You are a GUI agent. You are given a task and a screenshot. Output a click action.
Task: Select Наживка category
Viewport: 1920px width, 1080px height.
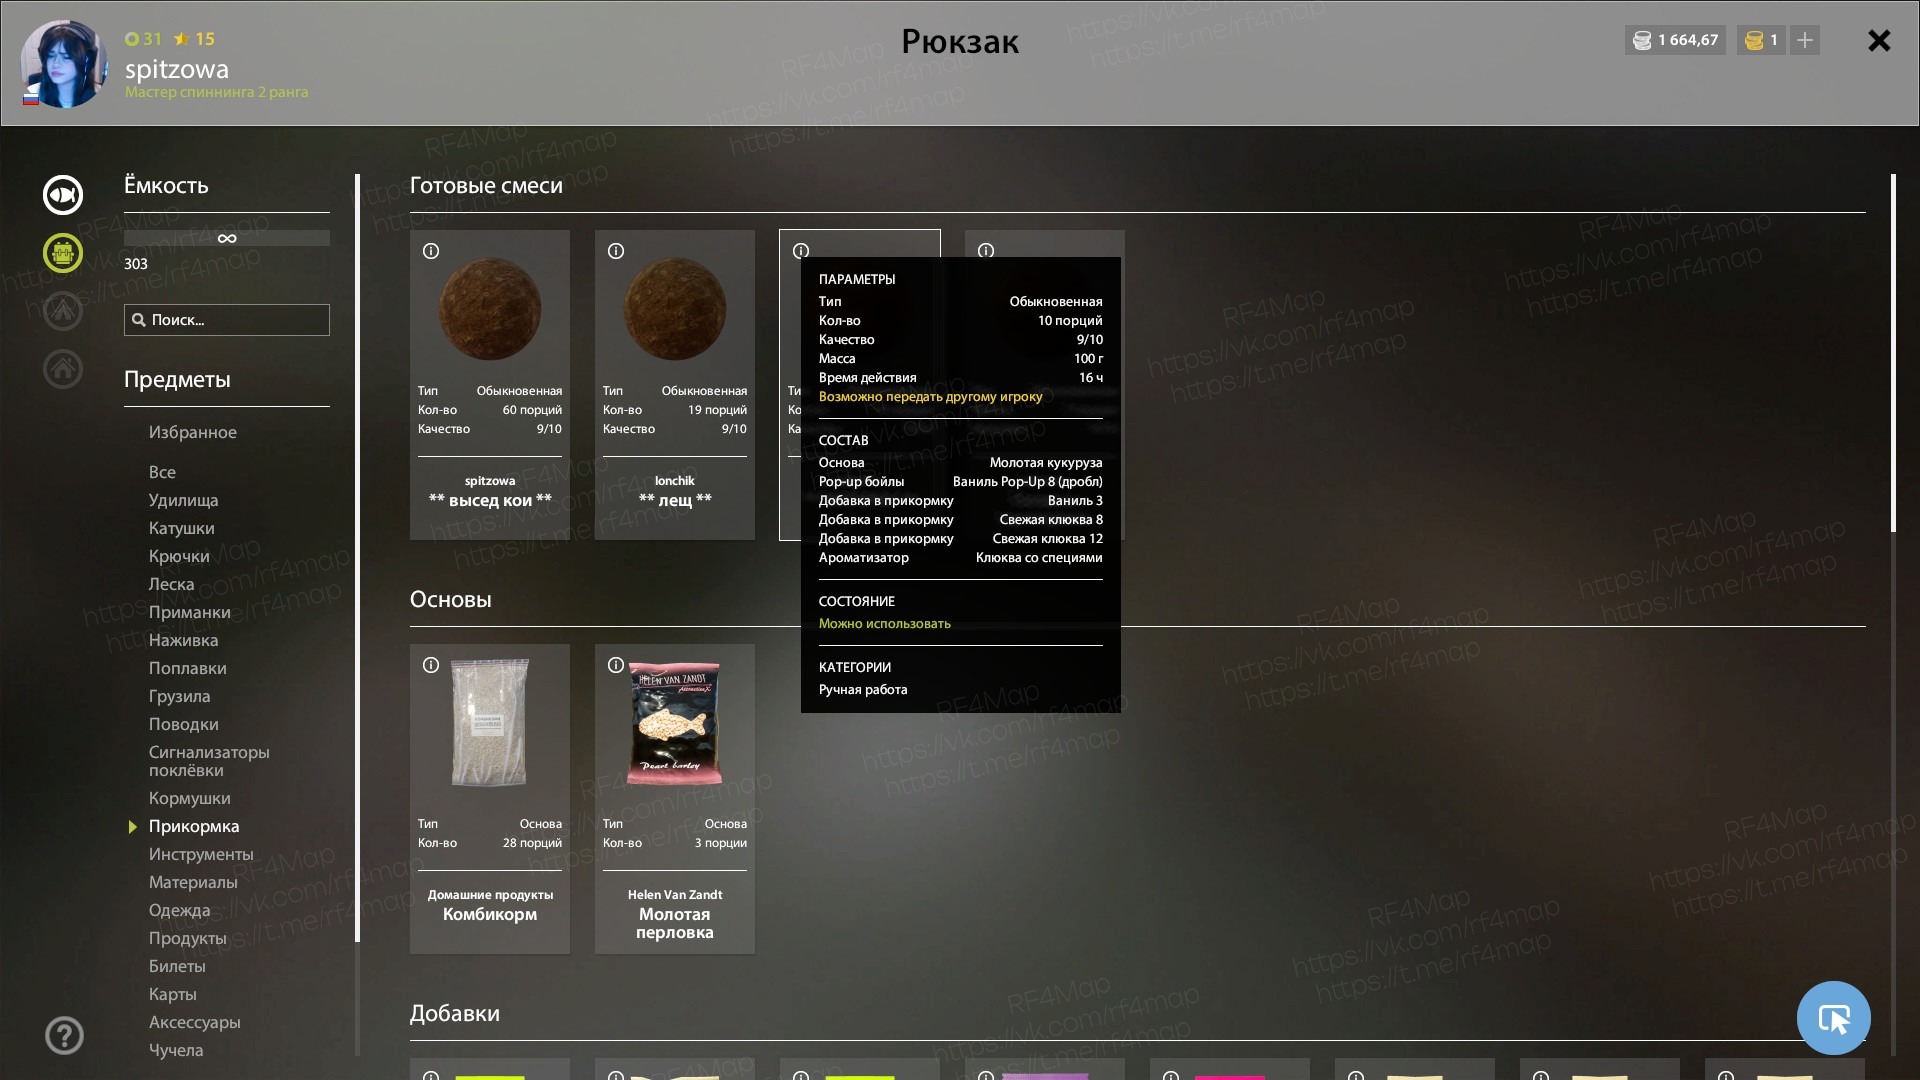(184, 640)
